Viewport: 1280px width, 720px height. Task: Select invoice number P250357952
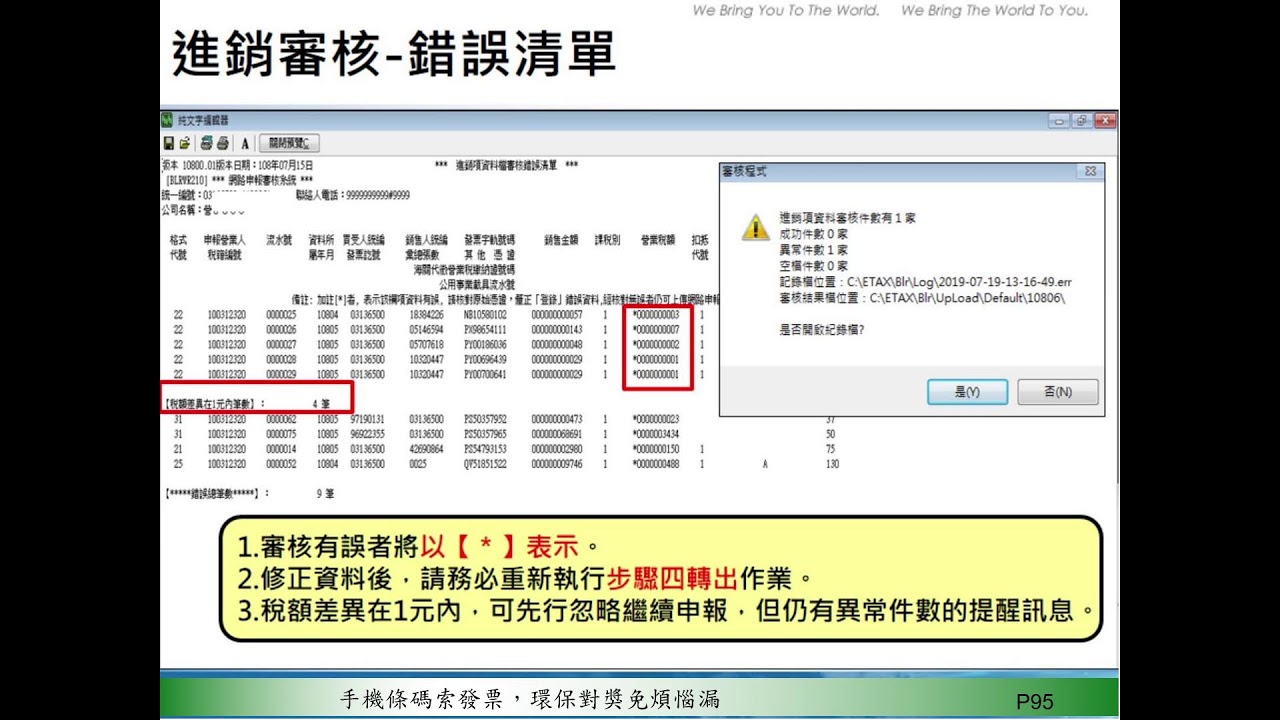point(485,419)
